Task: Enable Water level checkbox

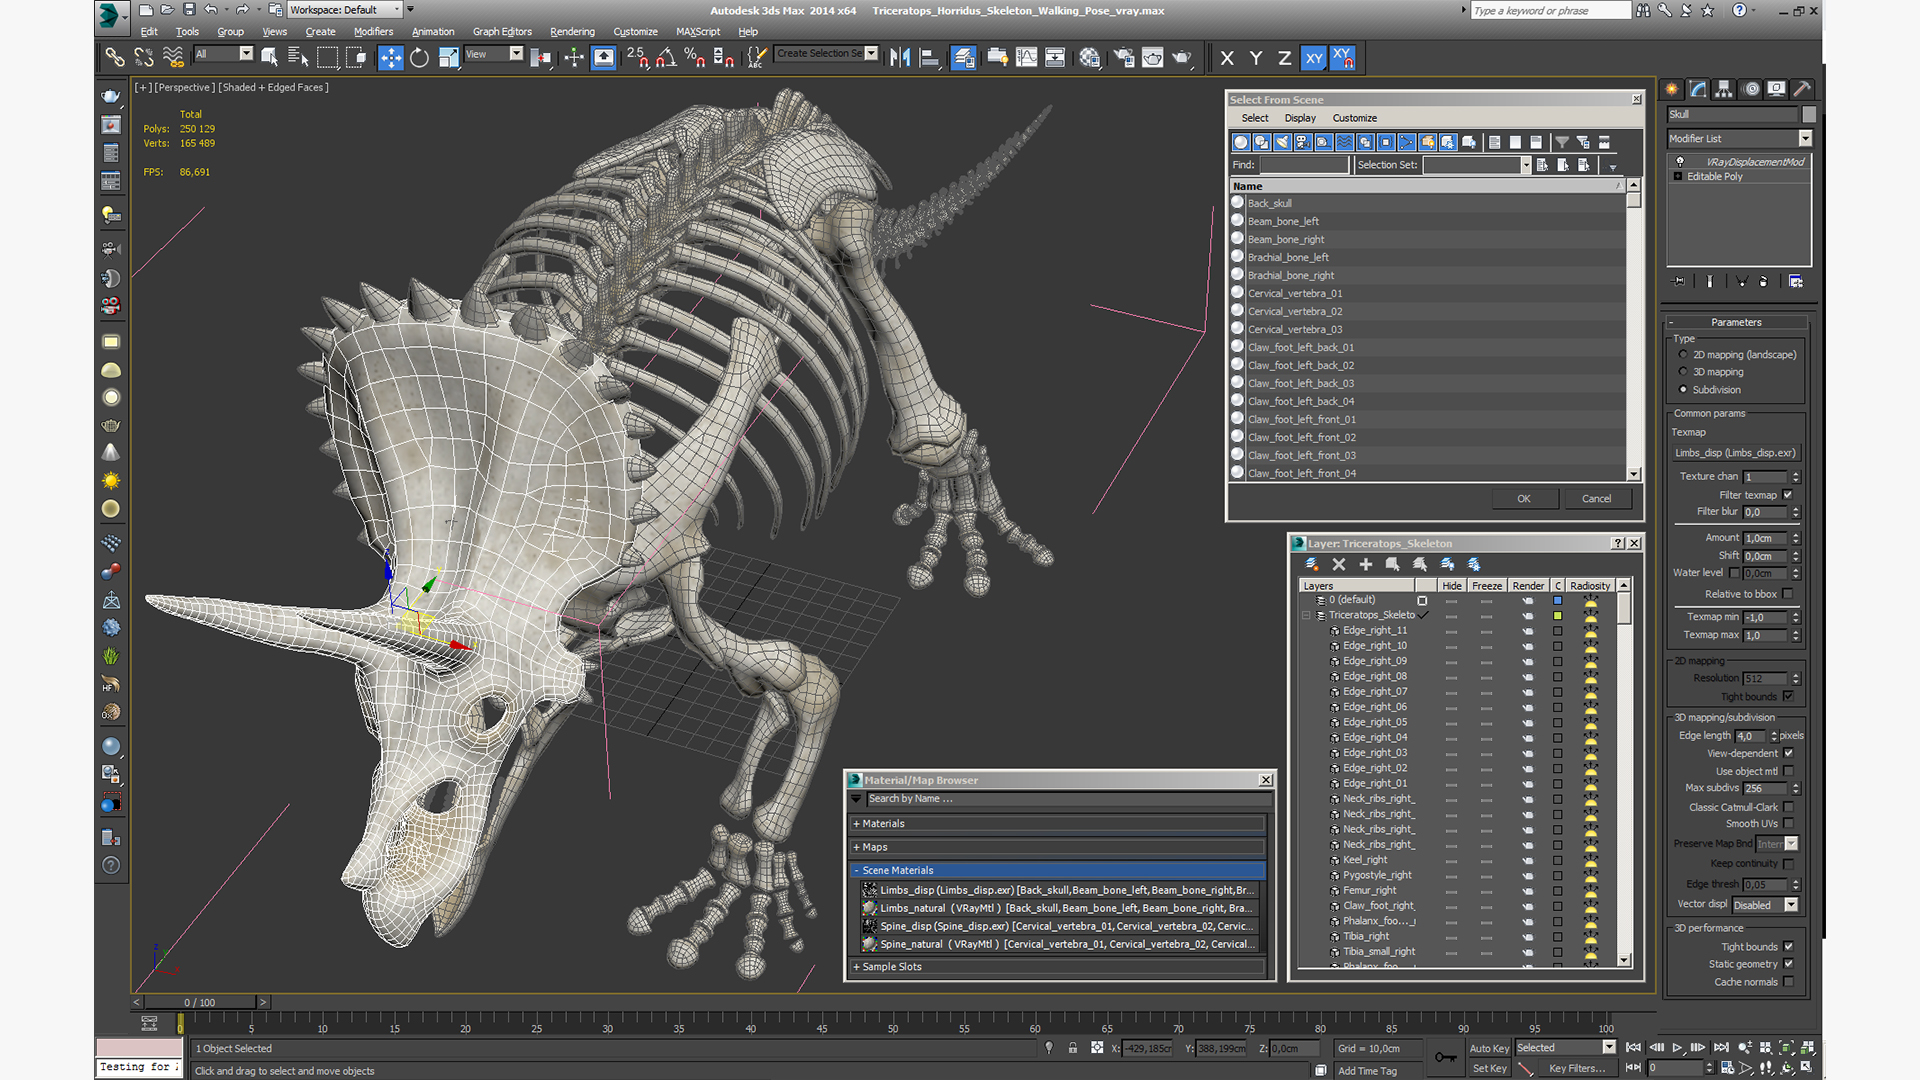Action: tap(1734, 573)
